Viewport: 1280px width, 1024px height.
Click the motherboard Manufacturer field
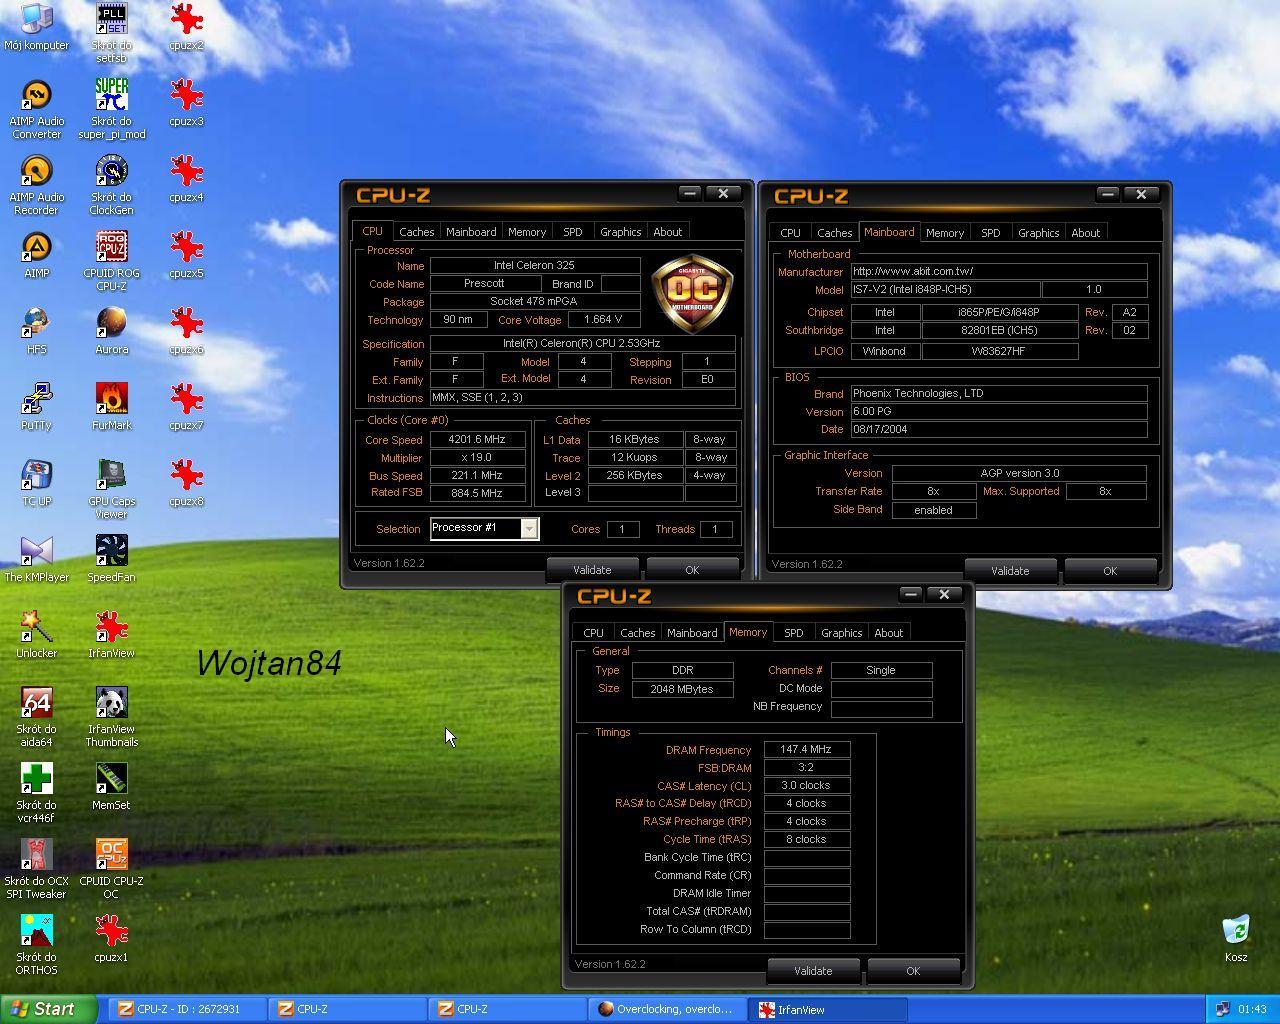coord(998,271)
